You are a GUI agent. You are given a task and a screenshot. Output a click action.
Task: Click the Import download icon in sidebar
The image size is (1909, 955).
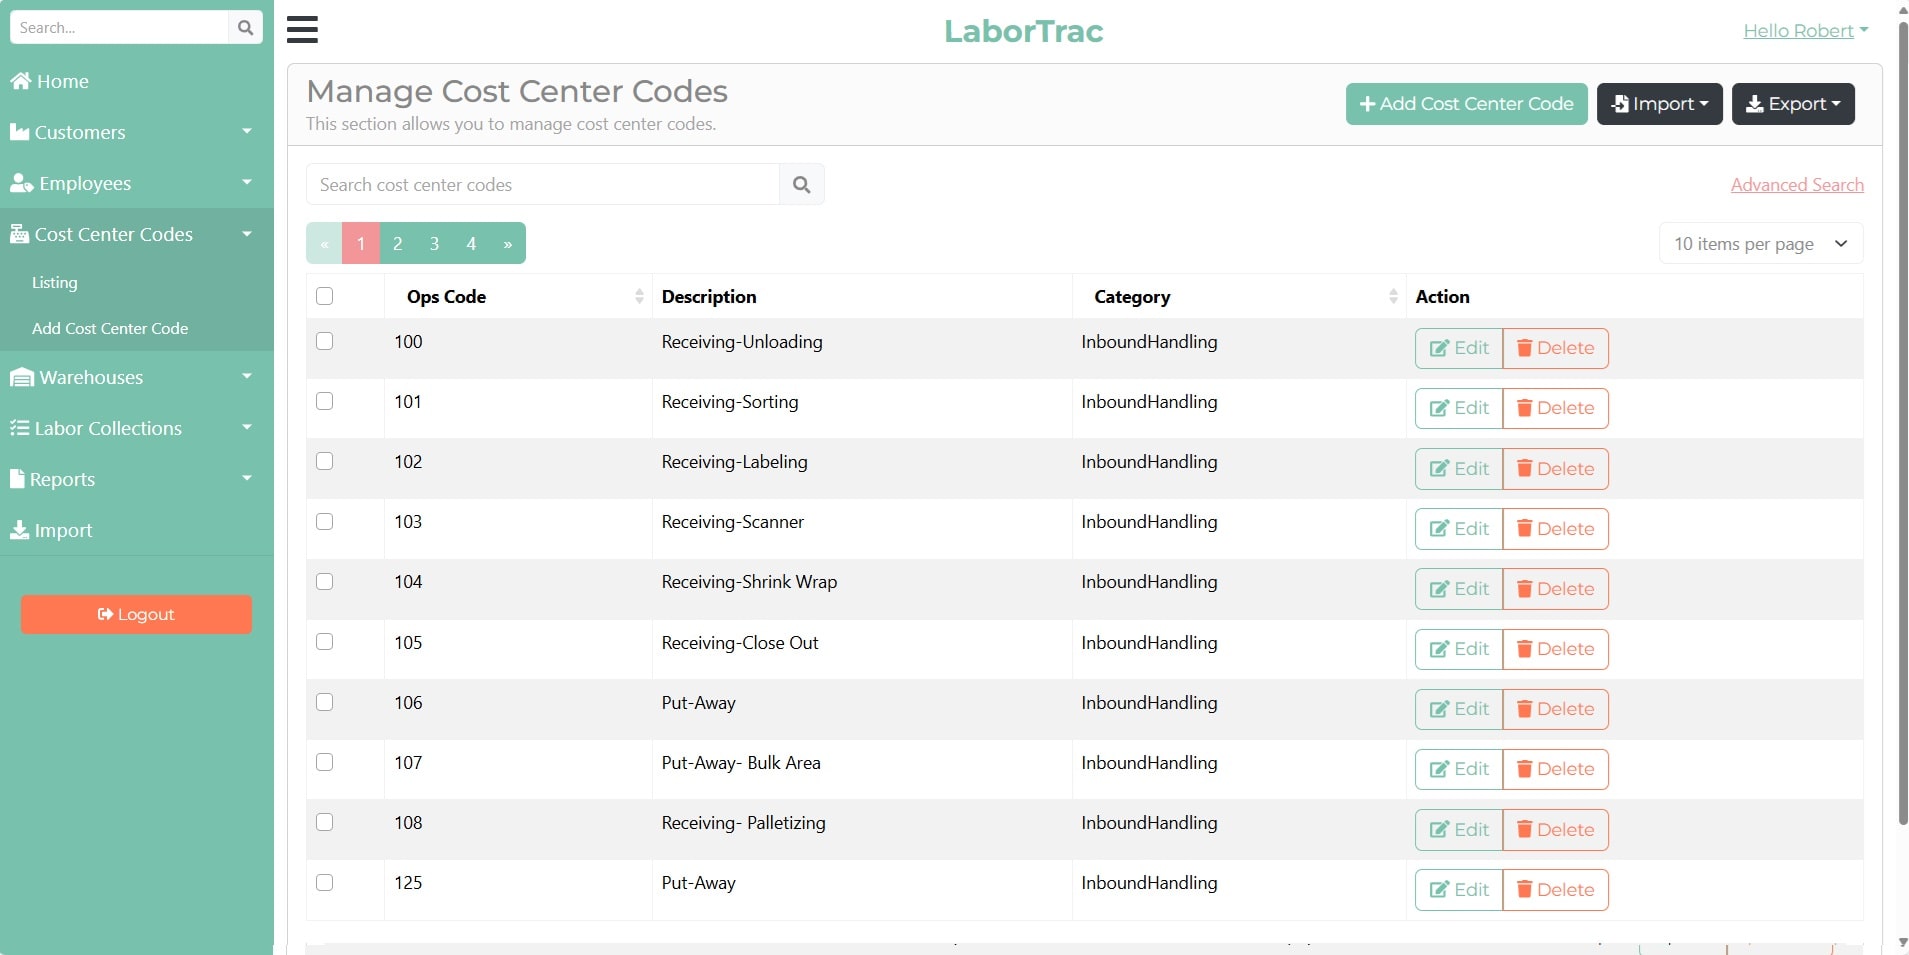[x=19, y=530]
